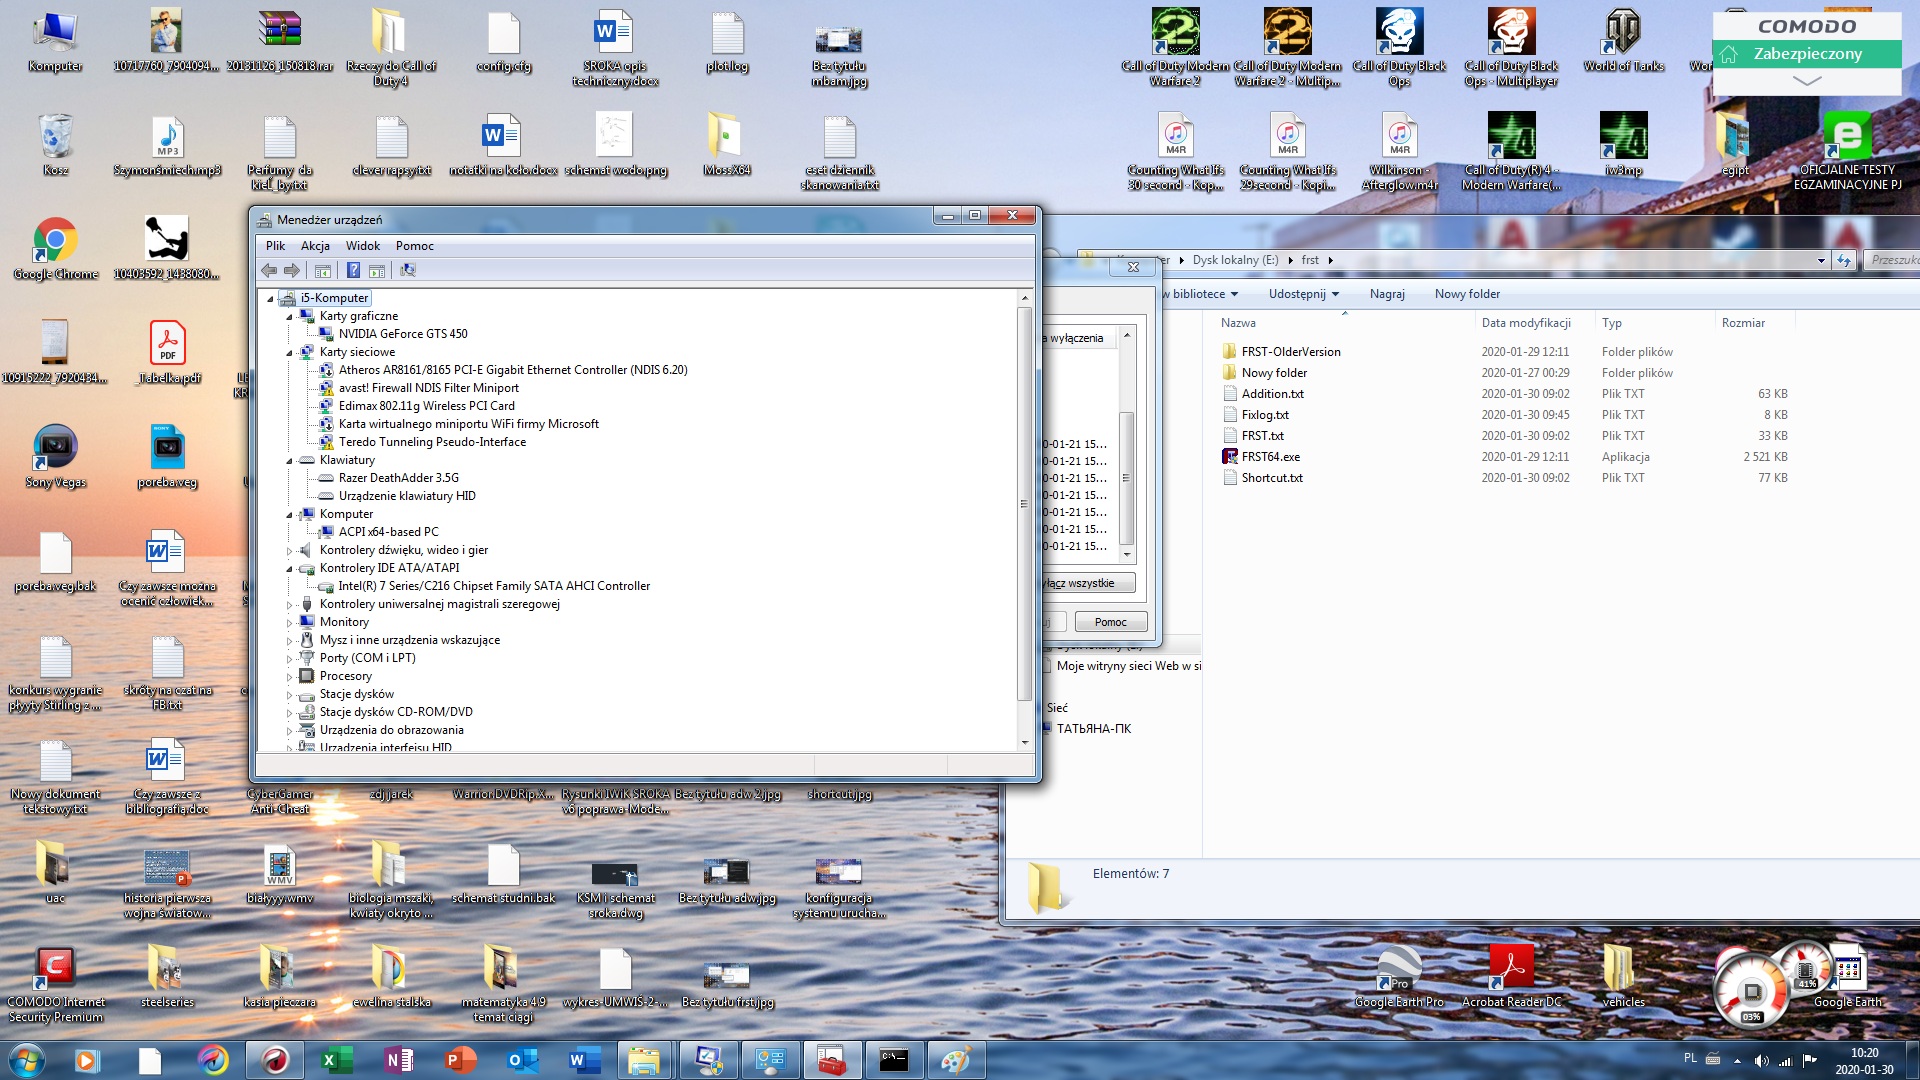Viewport: 1920px width, 1080px height.
Task: Expand Porty (COM i LPT) category
Action: pyautogui.click(x=290, y=658)
